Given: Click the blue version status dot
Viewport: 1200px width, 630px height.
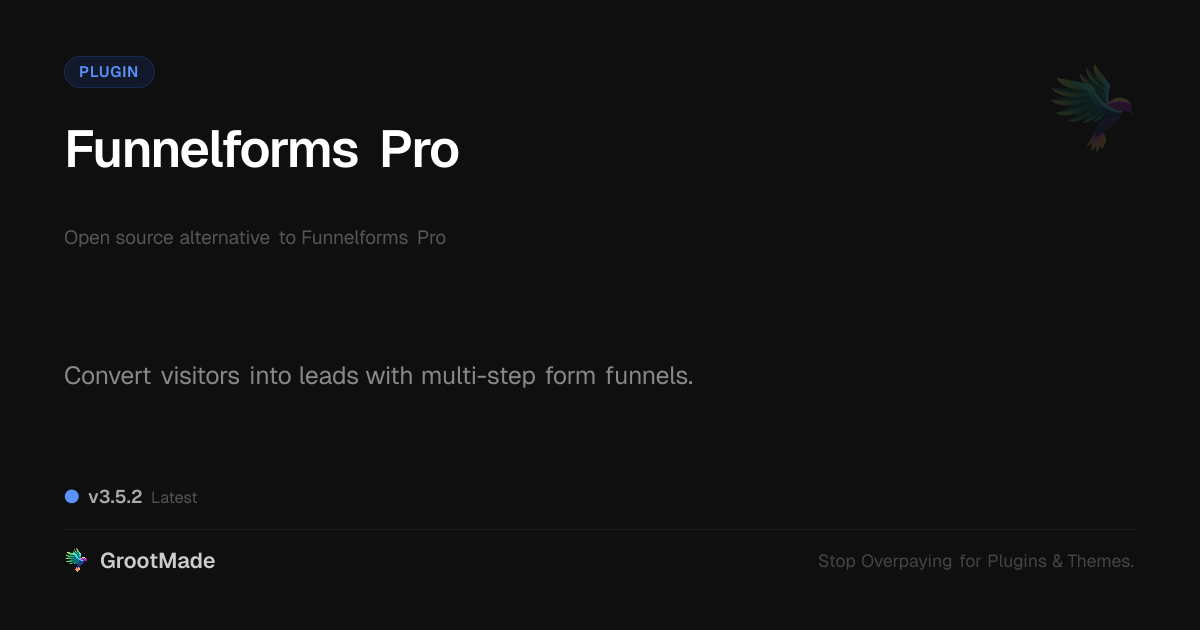Looking at the screenshot, I should click(71, 496).
